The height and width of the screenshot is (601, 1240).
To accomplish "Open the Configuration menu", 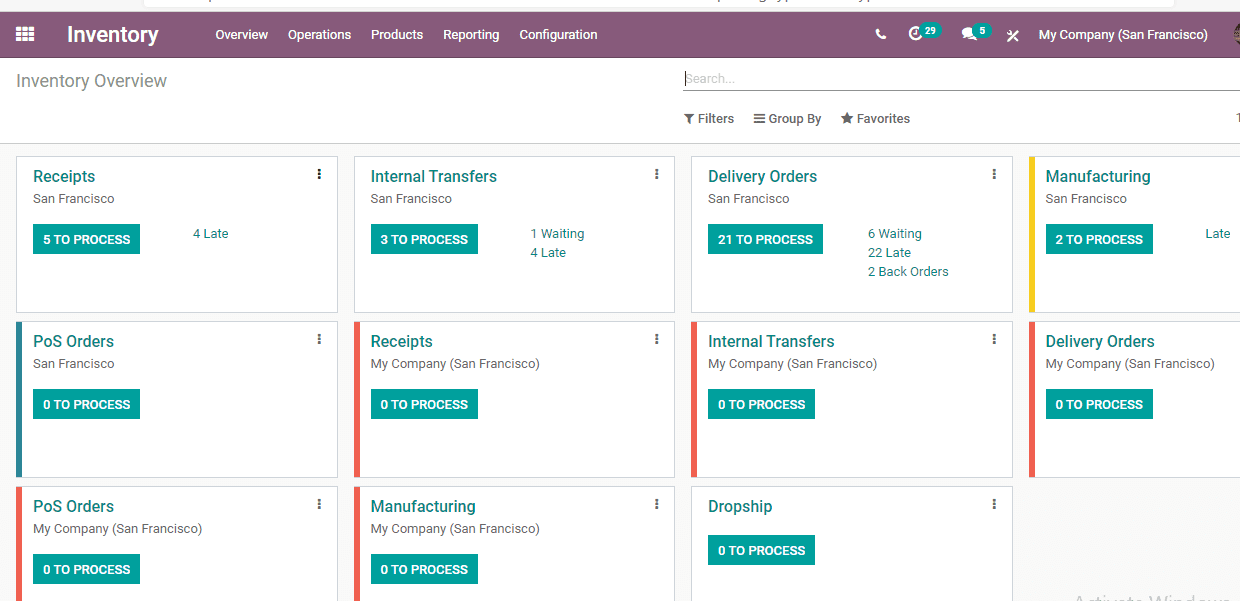I will click(x=558, y=34).
